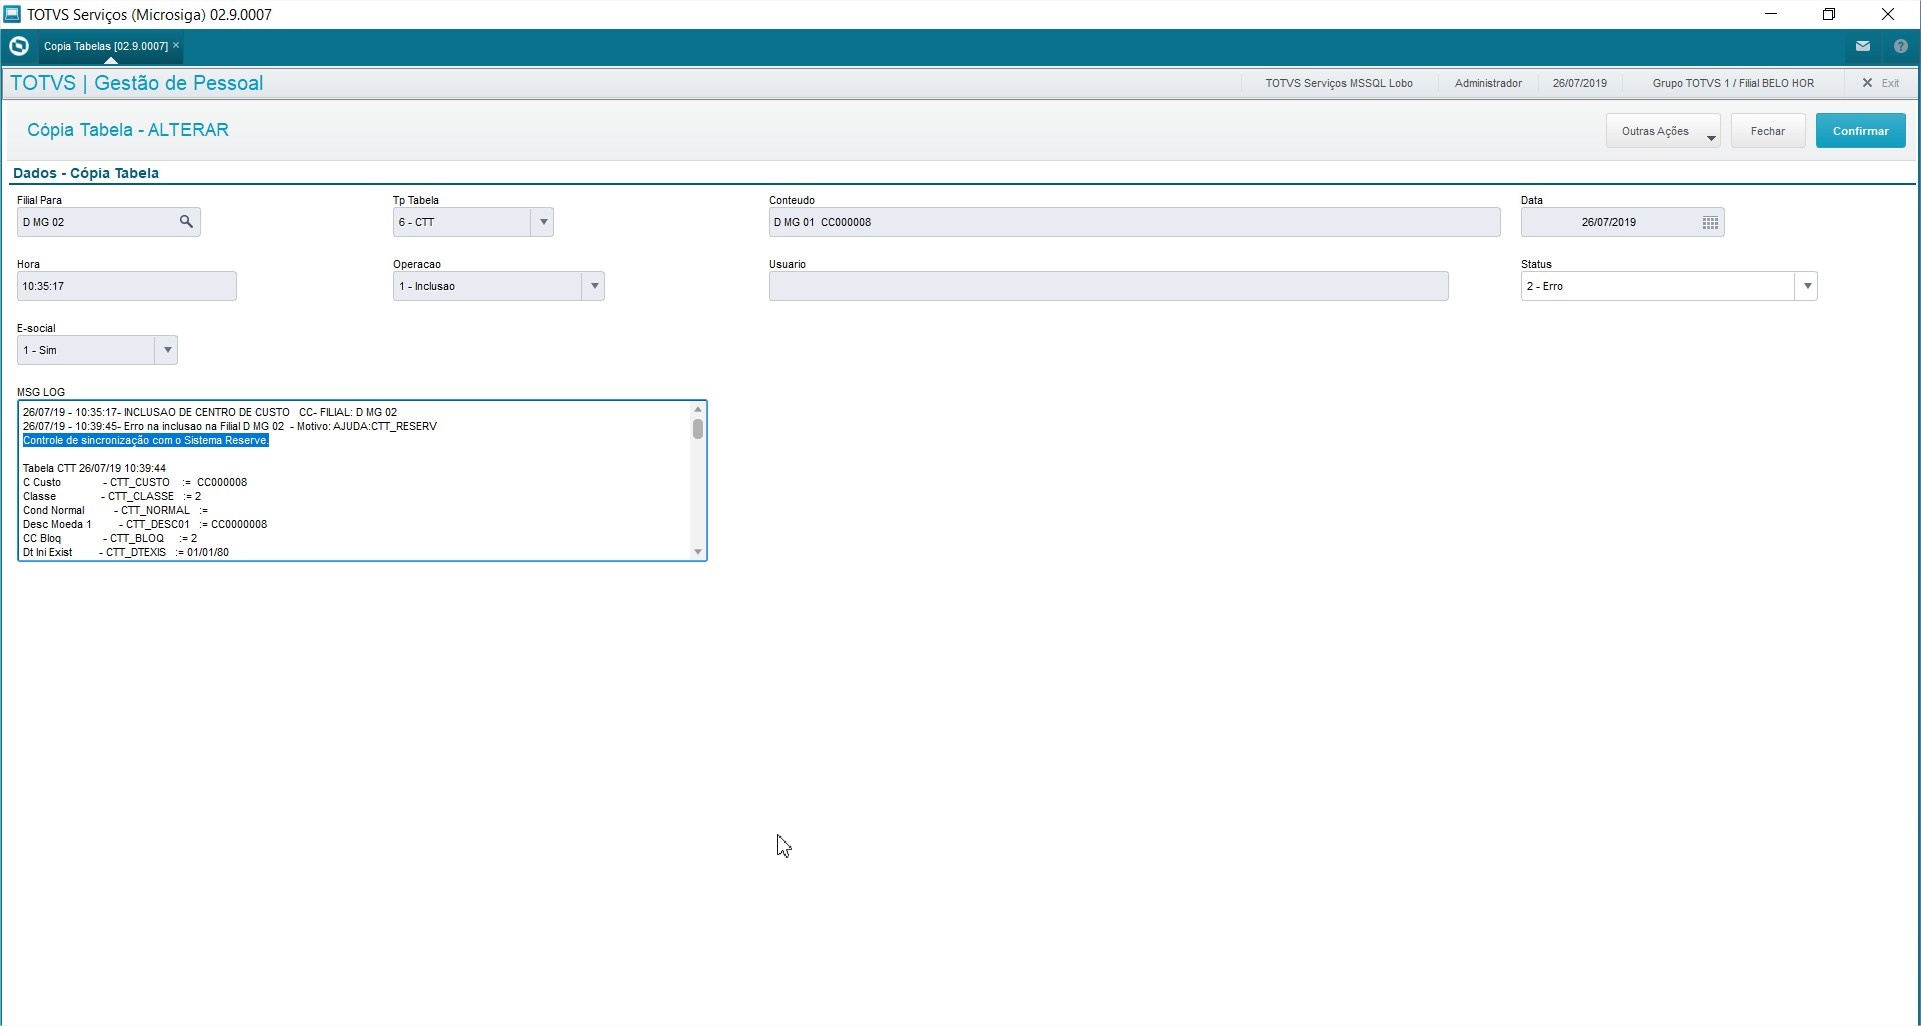Click 'TOTVS Serviços MSSQL Lobo' header text

point(1339,83)
